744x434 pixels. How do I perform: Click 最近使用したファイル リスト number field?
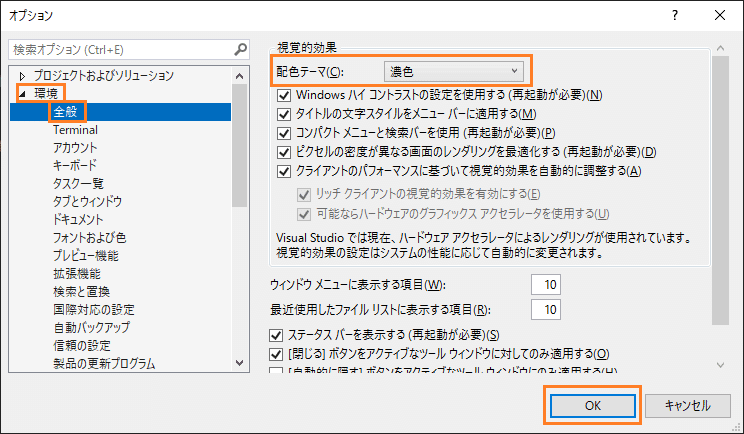point(546,310)
